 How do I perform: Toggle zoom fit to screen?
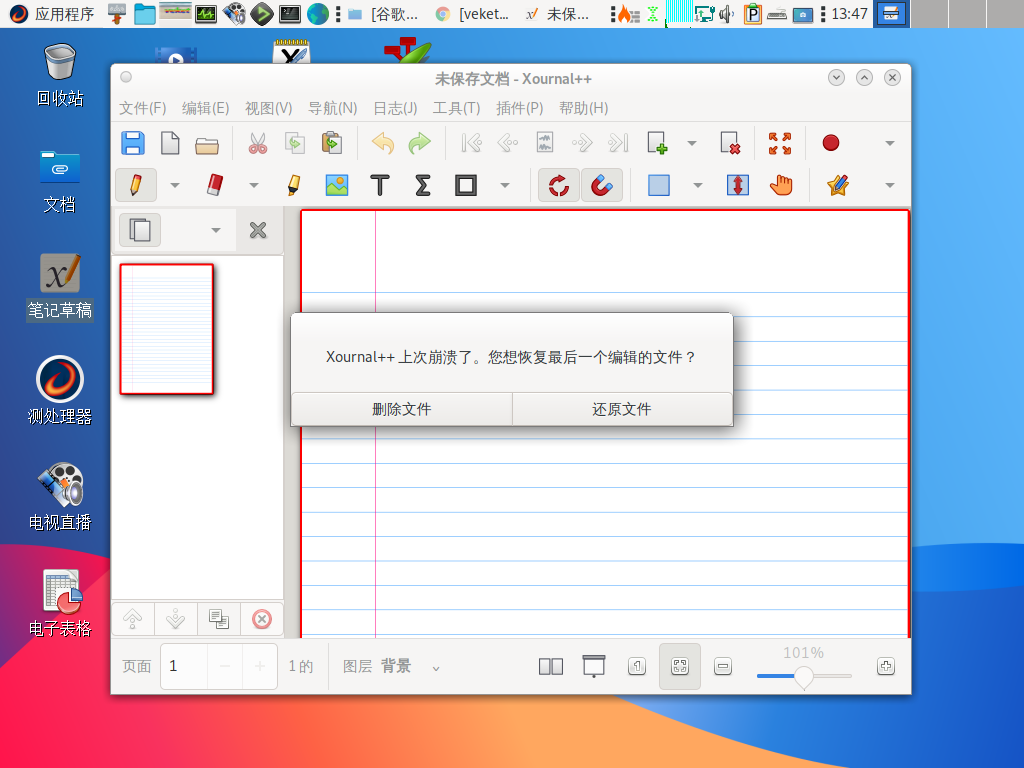680,666
